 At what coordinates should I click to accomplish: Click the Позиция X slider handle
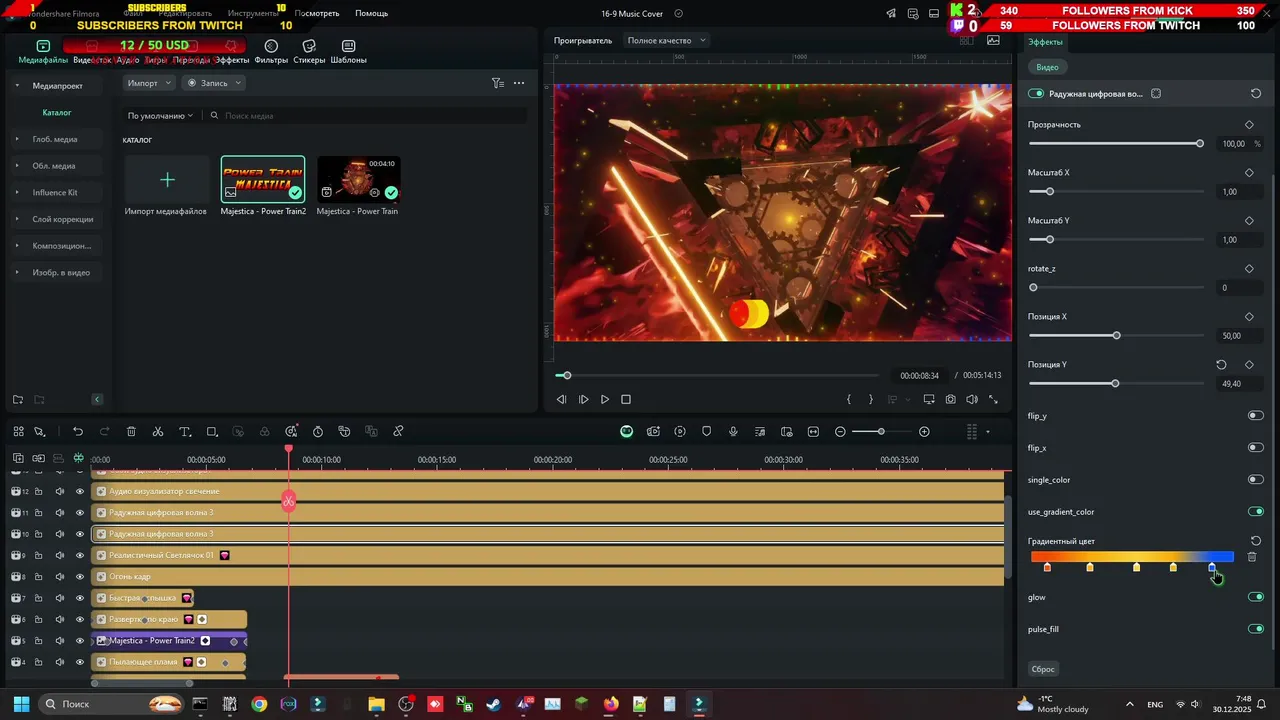1116,336
